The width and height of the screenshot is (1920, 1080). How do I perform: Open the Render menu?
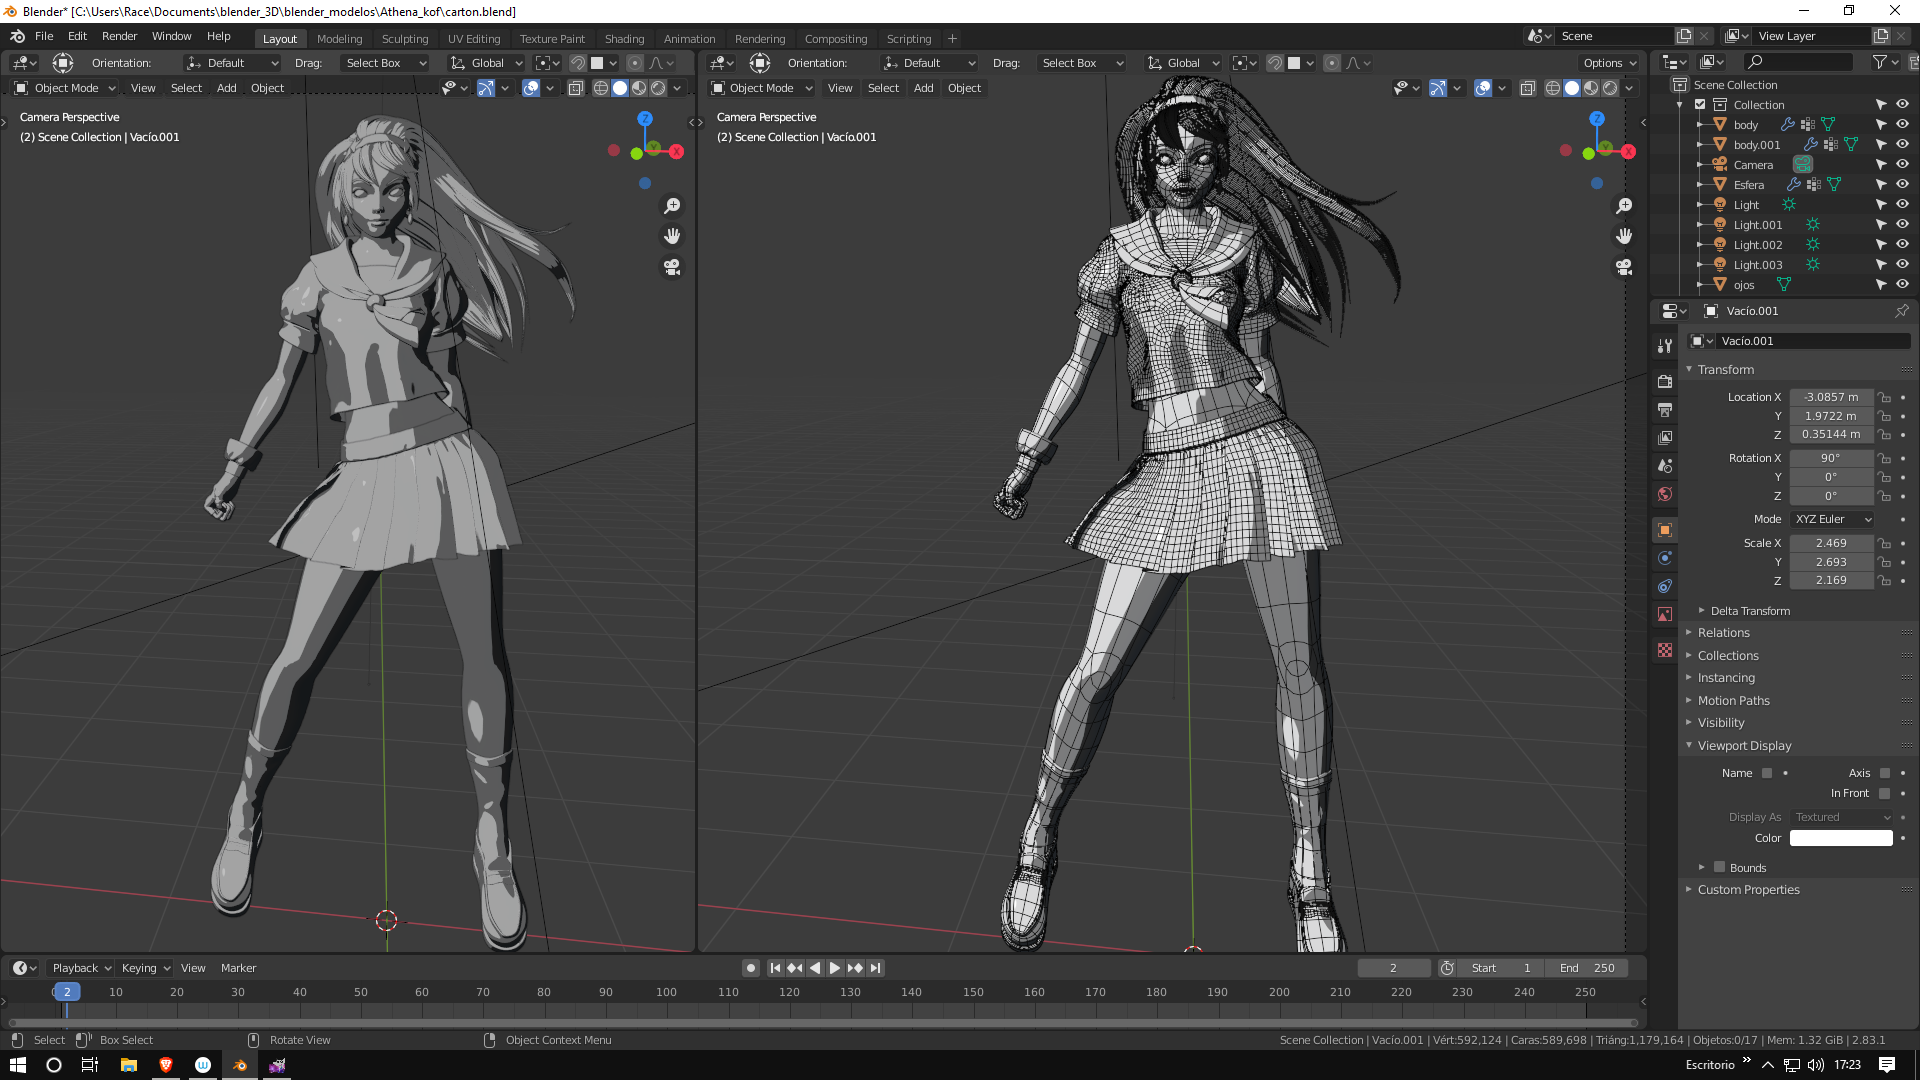click(x=119, y=36)
